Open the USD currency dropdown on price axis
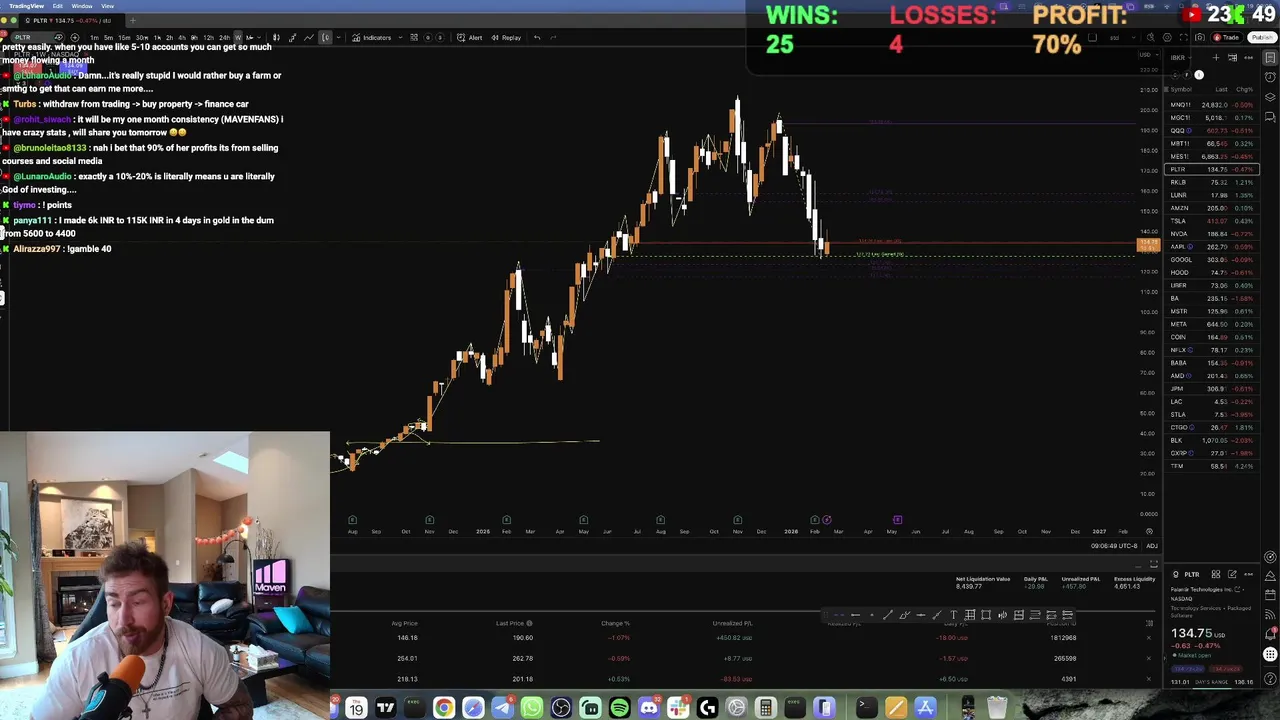1280x720 pixels. pyautogui.click(x=1149, y=55)
